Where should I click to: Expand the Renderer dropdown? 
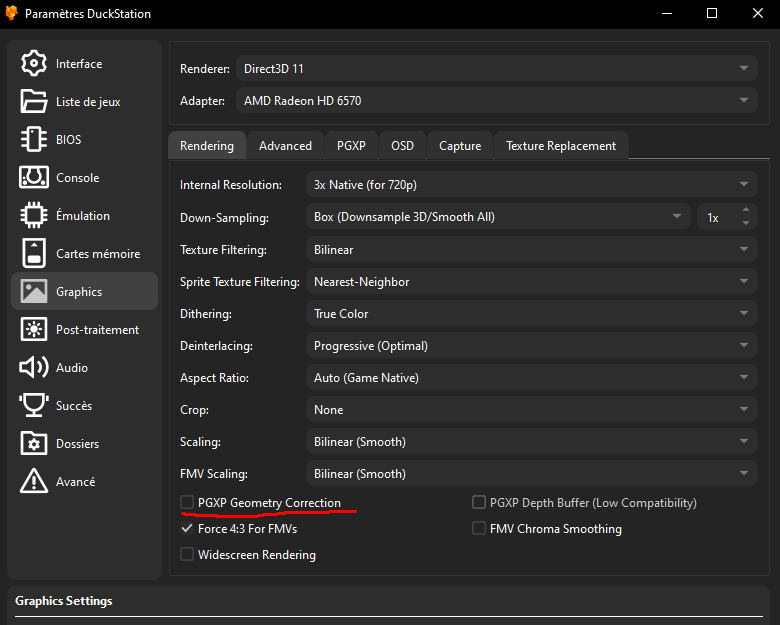[x=495, y=68]
